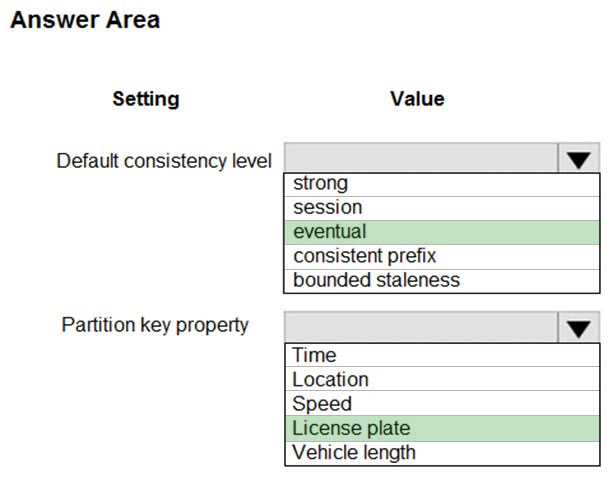
Task: Open the Default consistency level dropdown arrow
Action: coord(578,158)
